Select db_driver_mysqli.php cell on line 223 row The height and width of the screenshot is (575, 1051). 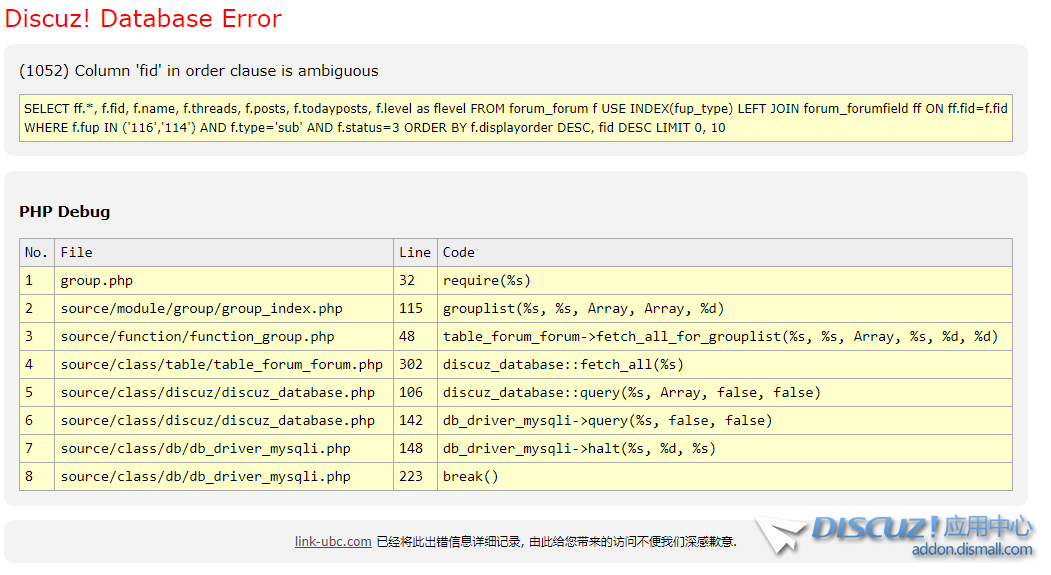pyautogui.click(x=224, y=476)
